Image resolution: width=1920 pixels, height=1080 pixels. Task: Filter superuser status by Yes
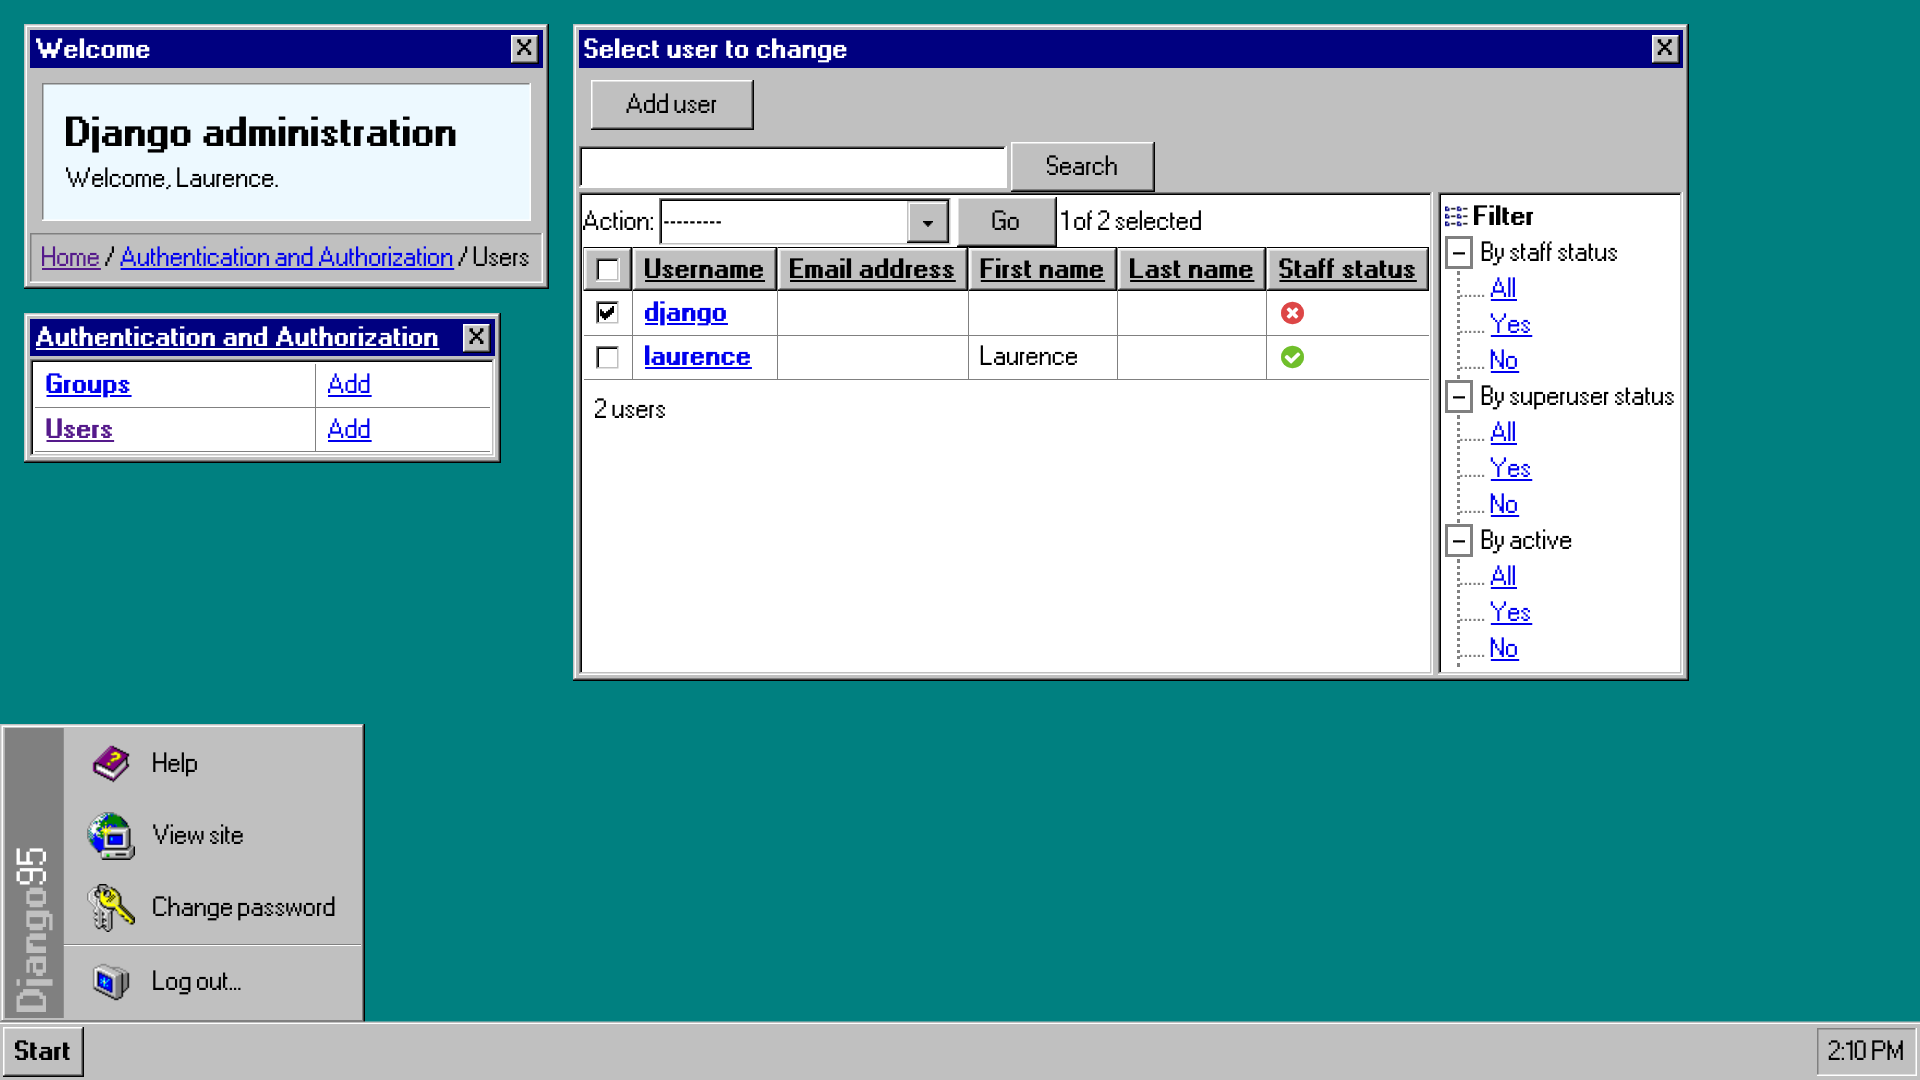click(x=1510, y=469)
